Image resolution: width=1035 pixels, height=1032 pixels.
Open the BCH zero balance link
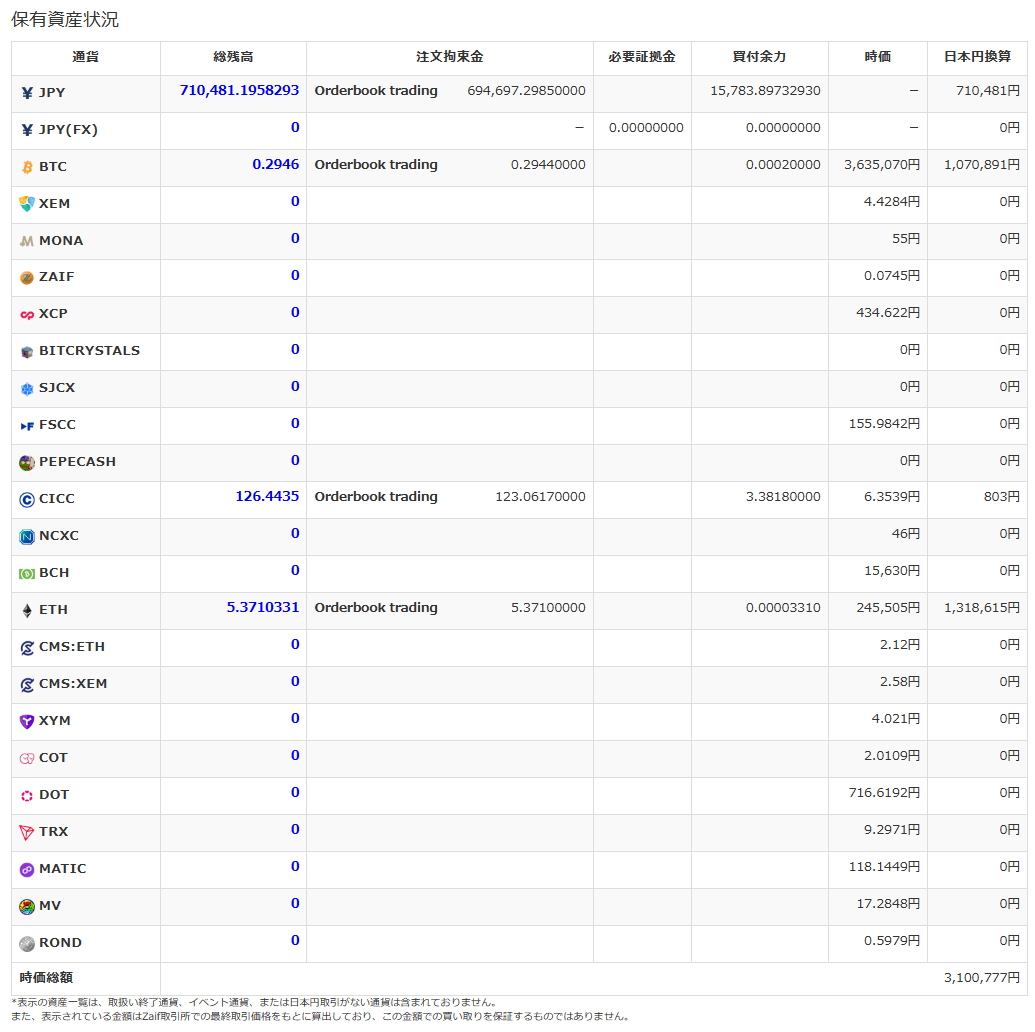(x=295, y=570)
